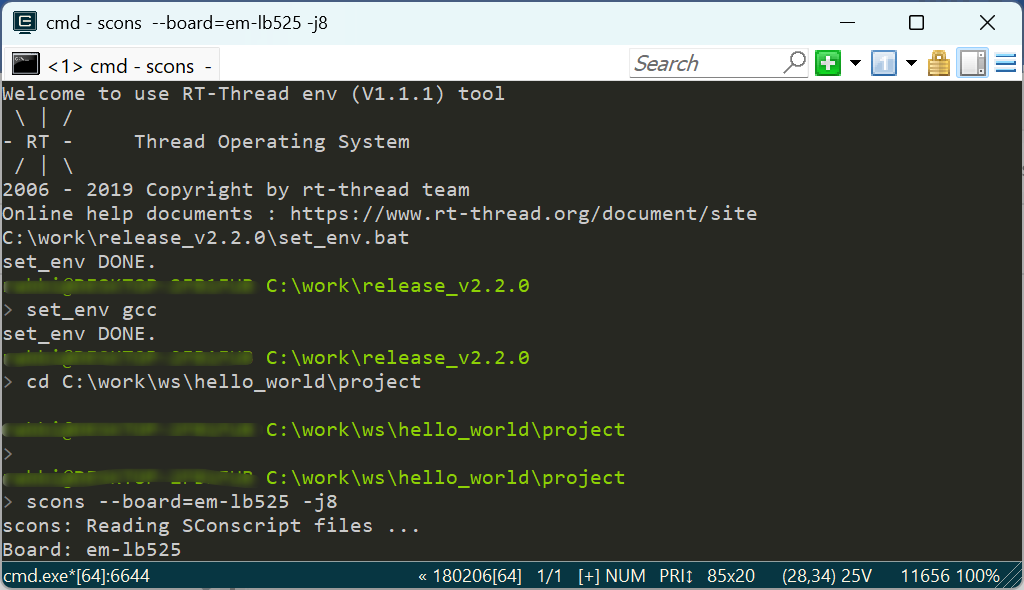The width and height of the screenshot is (1024, 590).
Task: Open ConEmu settings via the hamburger icon
Action: click(x=1006, y=62)
